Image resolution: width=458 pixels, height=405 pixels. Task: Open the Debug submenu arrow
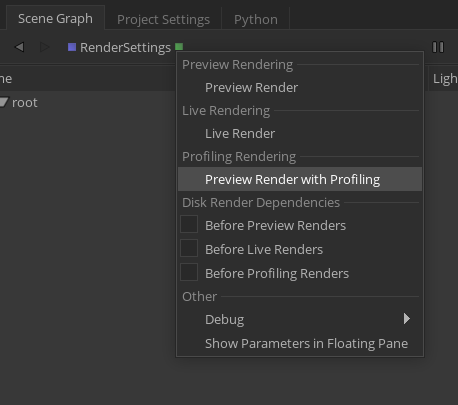[406, 319]
